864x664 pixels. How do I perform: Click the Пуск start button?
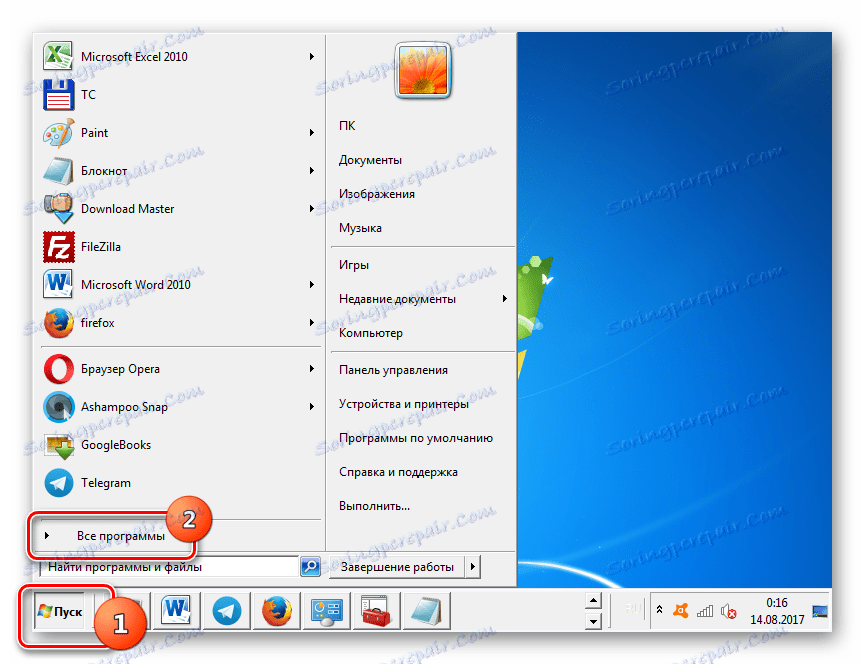59,611
